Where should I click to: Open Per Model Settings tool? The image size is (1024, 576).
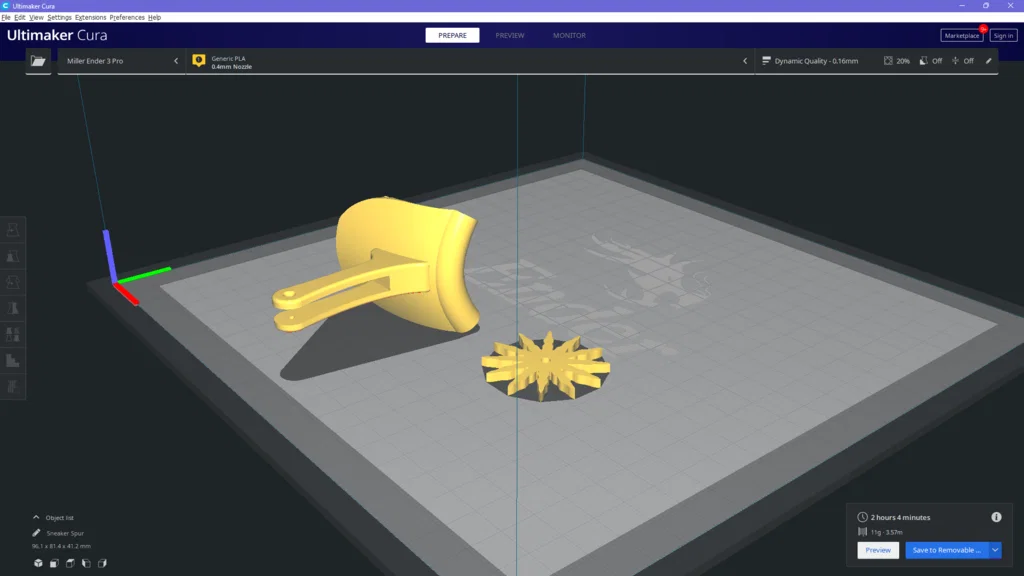point(12,334)
